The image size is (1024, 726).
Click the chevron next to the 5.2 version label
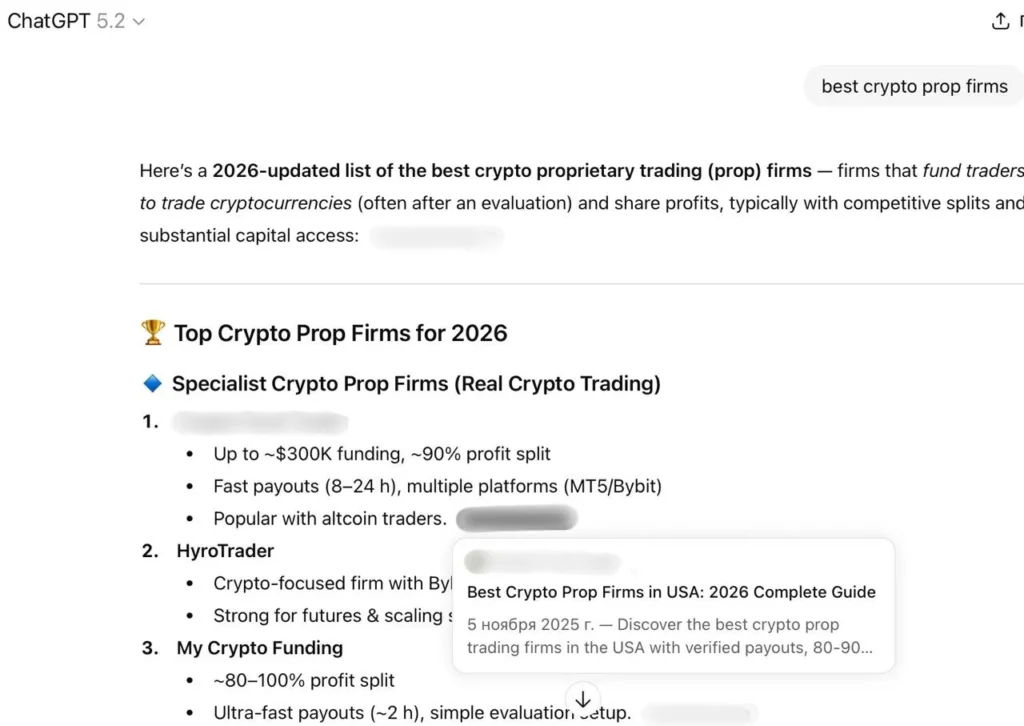pyautogui.click(x=137, y=21)
